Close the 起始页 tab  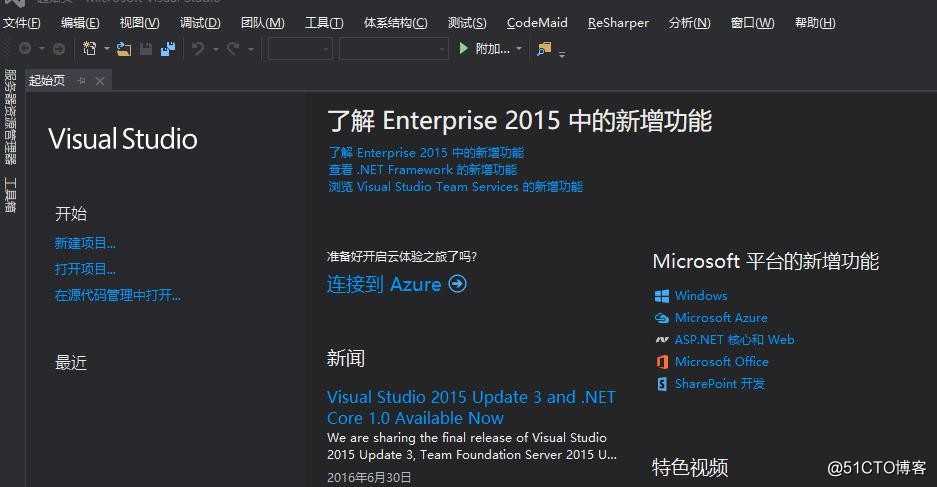click(x=100, y=81)
